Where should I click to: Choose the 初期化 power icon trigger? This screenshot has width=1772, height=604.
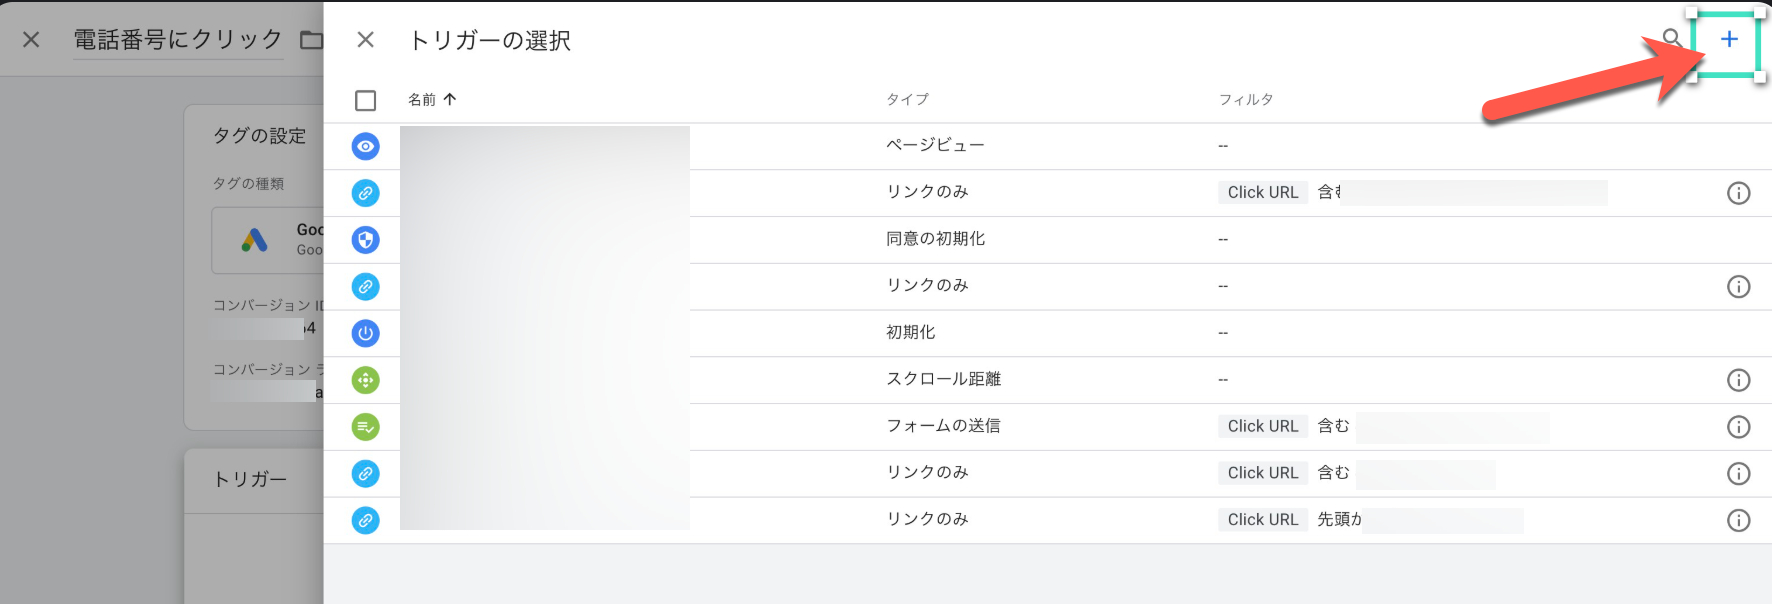click(x=366, y=333)
